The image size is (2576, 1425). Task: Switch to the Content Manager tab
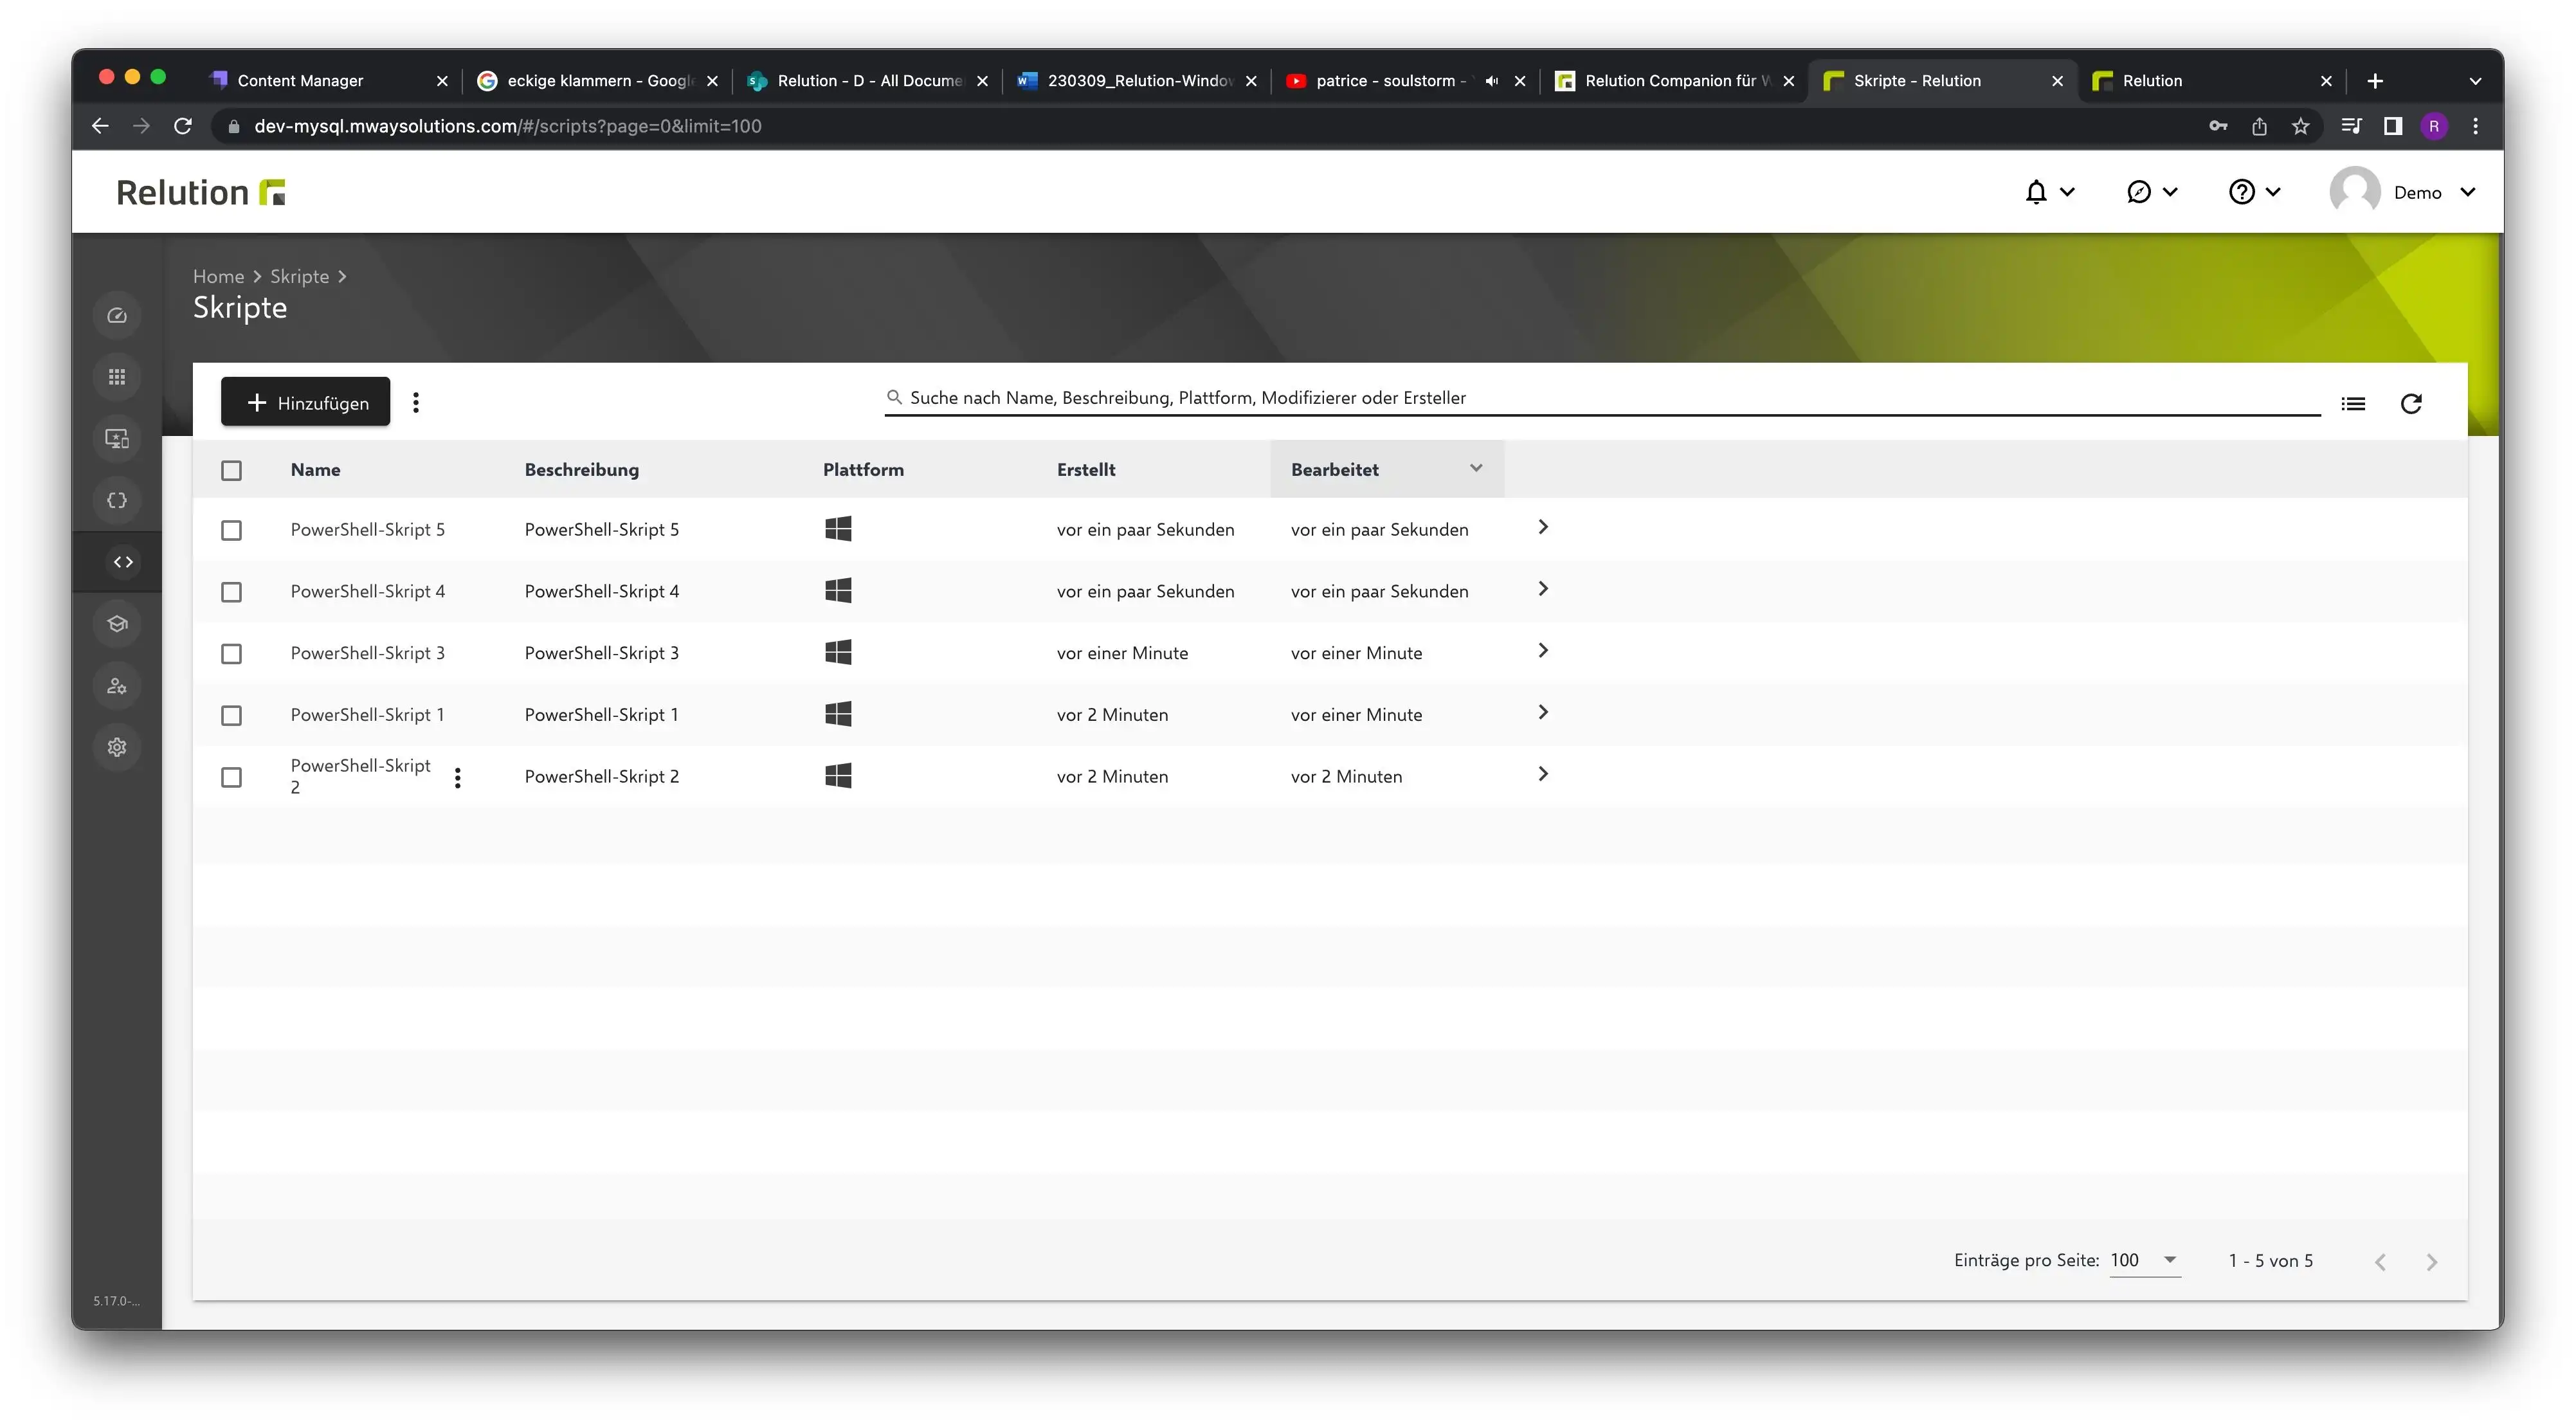(x=325, y=81)
